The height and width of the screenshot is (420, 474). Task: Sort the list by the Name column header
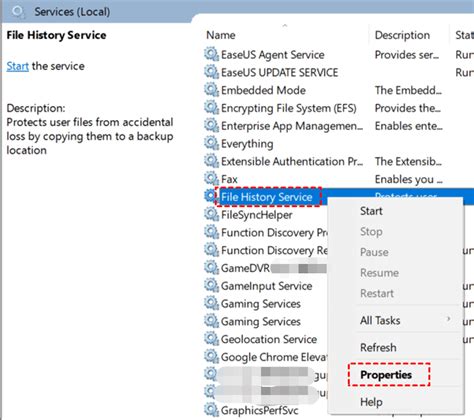coord(221,35)
